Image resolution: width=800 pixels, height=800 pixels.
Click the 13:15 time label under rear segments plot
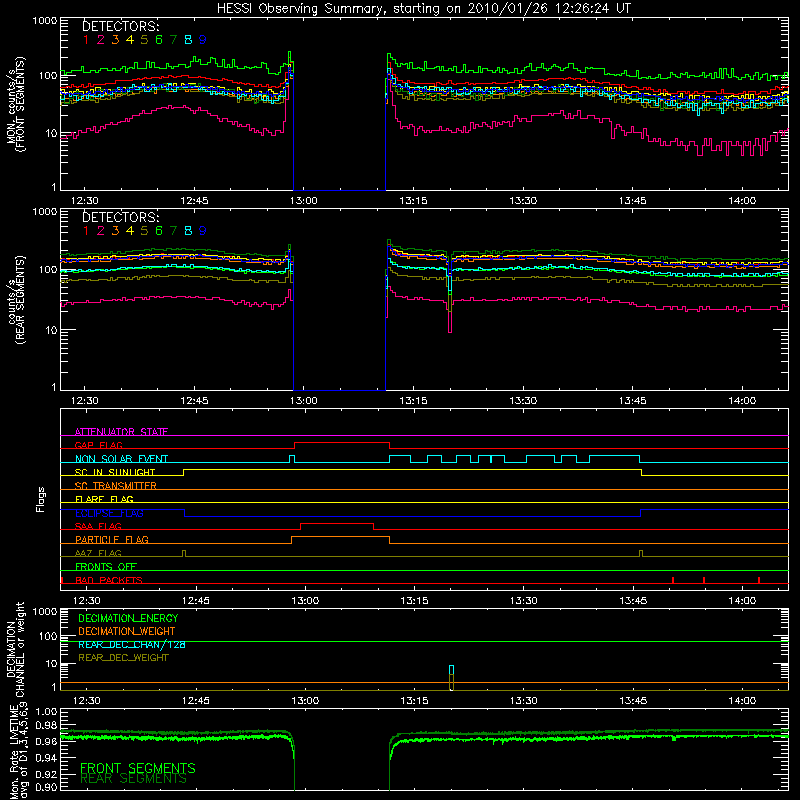(413, 401)
